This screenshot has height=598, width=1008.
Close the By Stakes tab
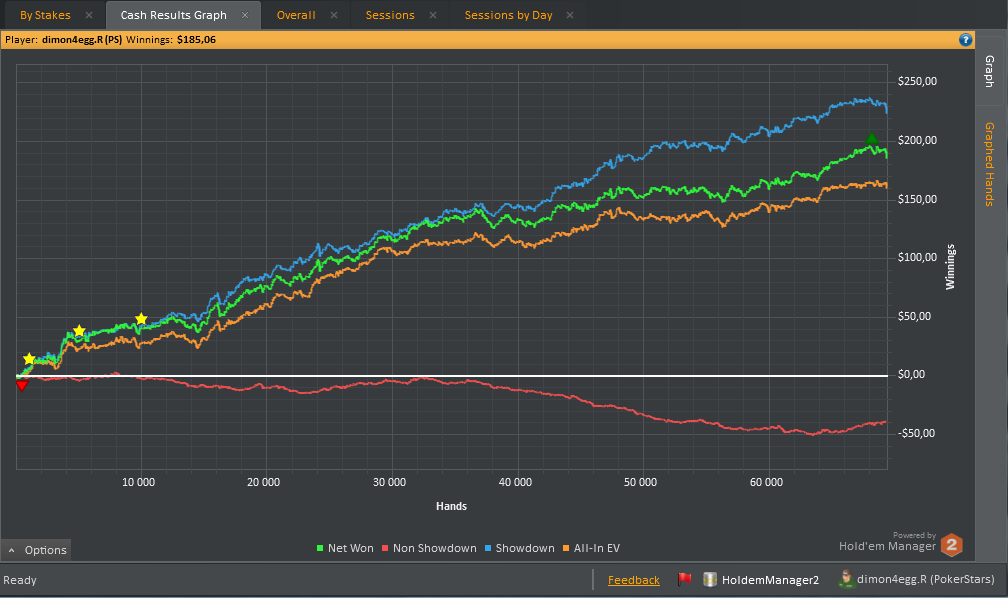point(89,15)
